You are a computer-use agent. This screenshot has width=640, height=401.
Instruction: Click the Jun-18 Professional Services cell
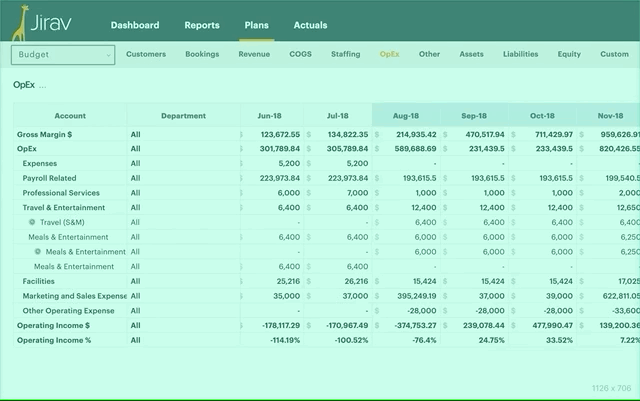(272, 192)
